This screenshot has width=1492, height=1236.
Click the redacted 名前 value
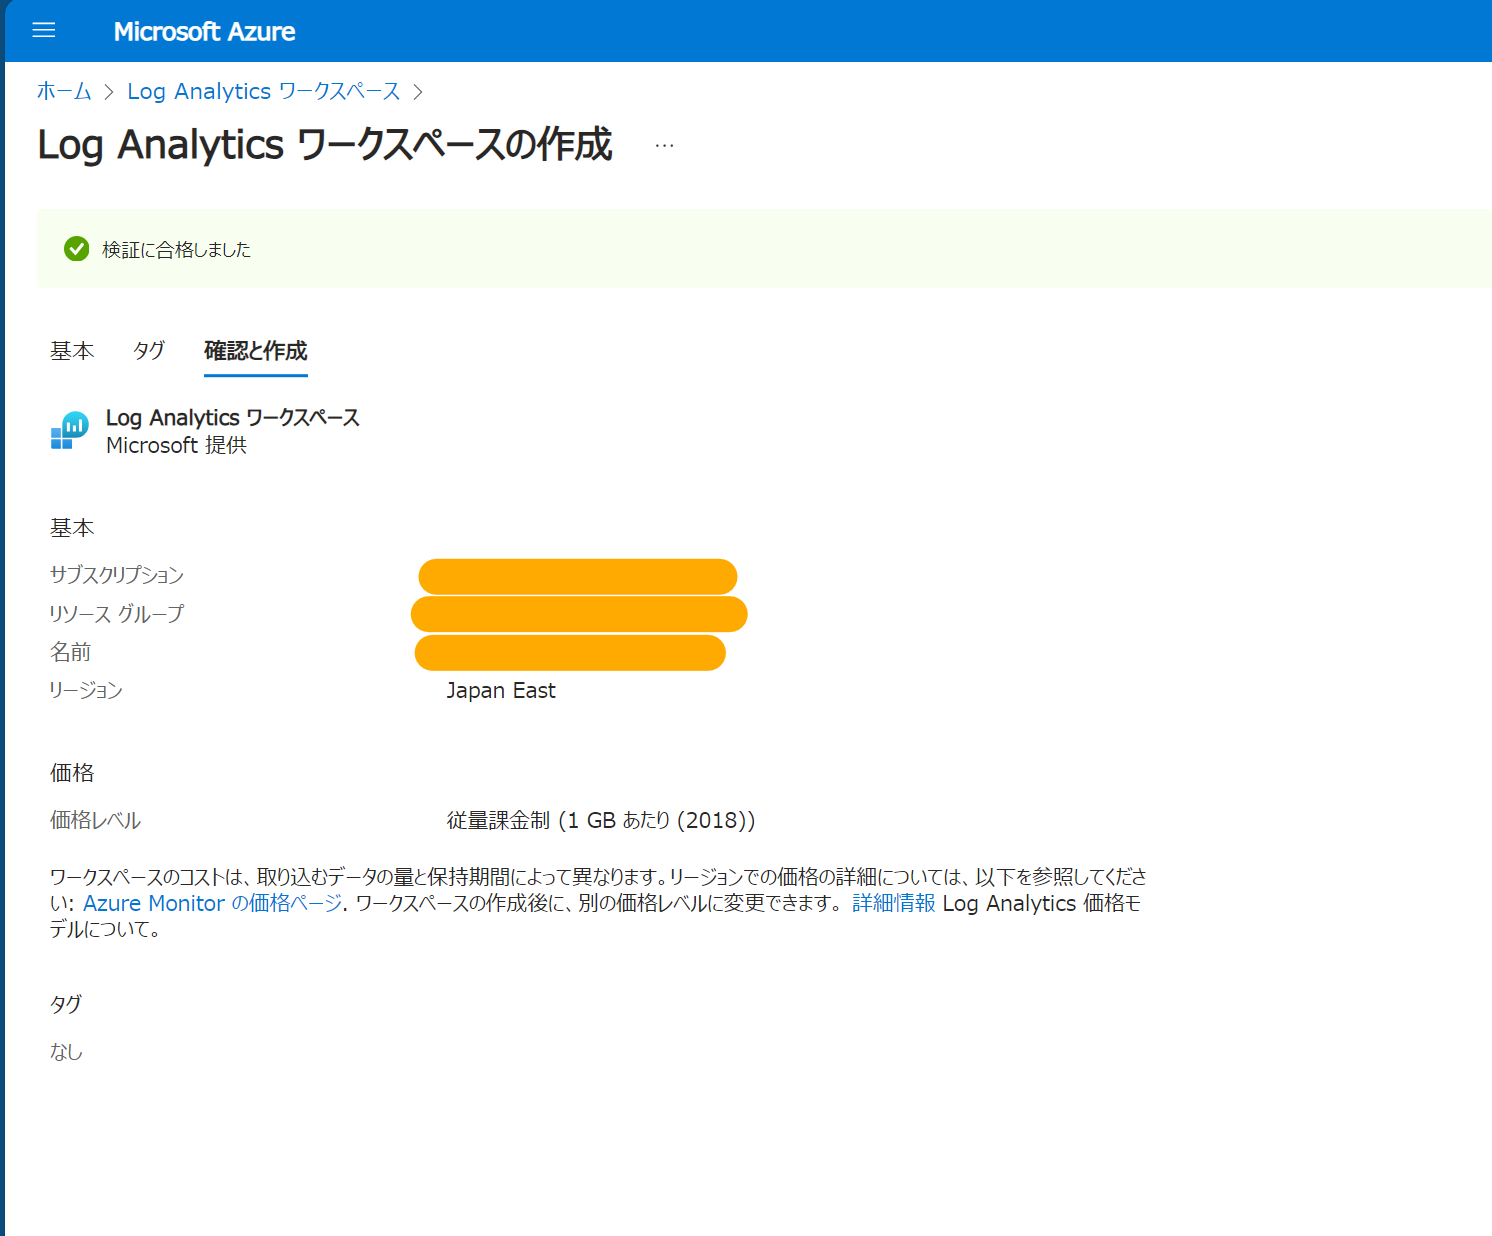click(569, 652)
